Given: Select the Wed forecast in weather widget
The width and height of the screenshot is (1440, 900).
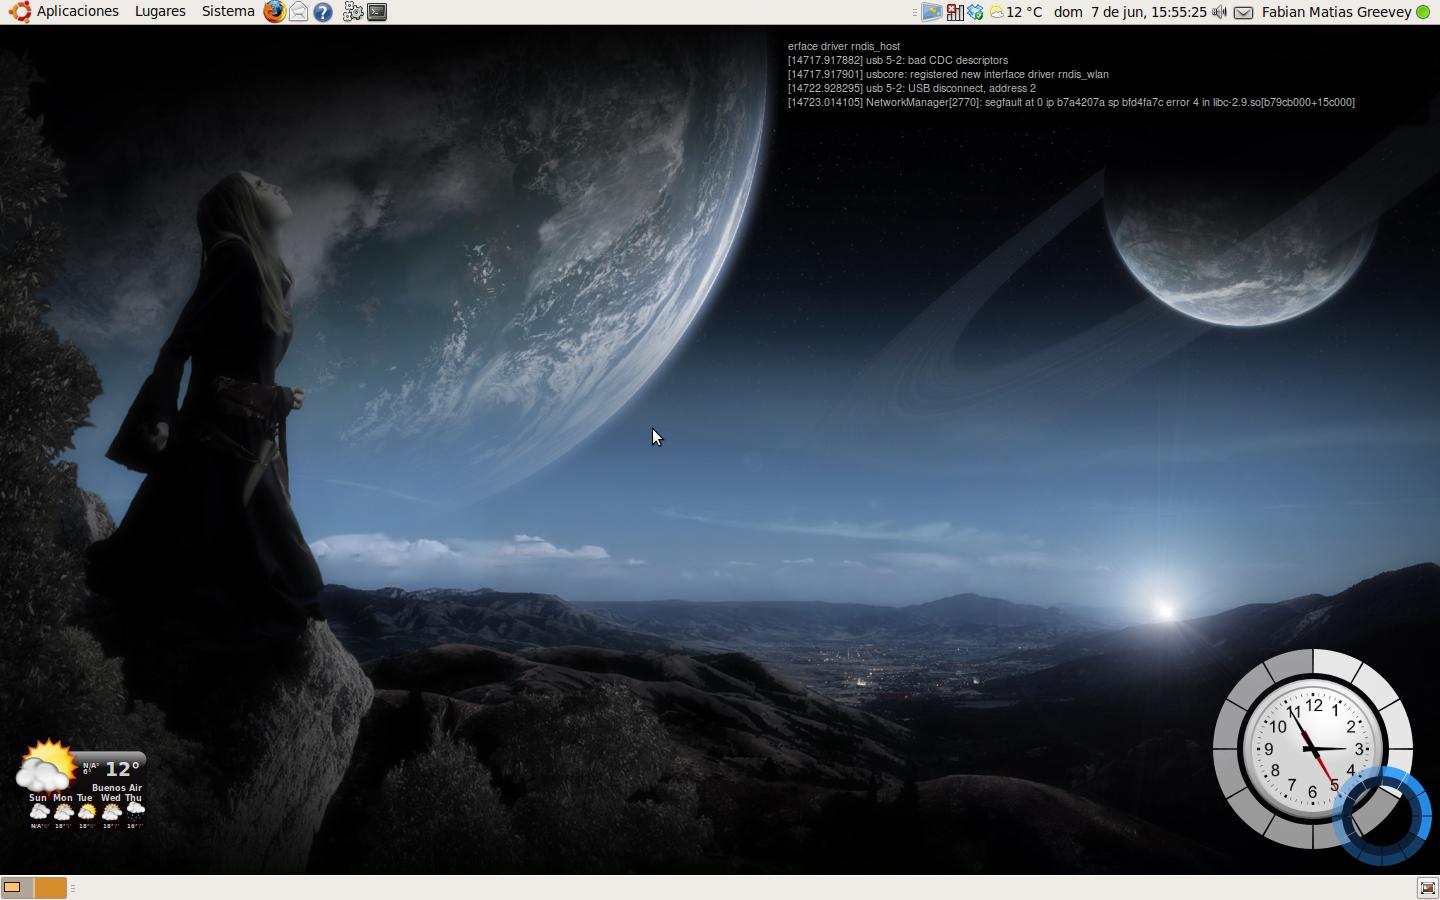Looking at the screenshot, I should 110,811.
